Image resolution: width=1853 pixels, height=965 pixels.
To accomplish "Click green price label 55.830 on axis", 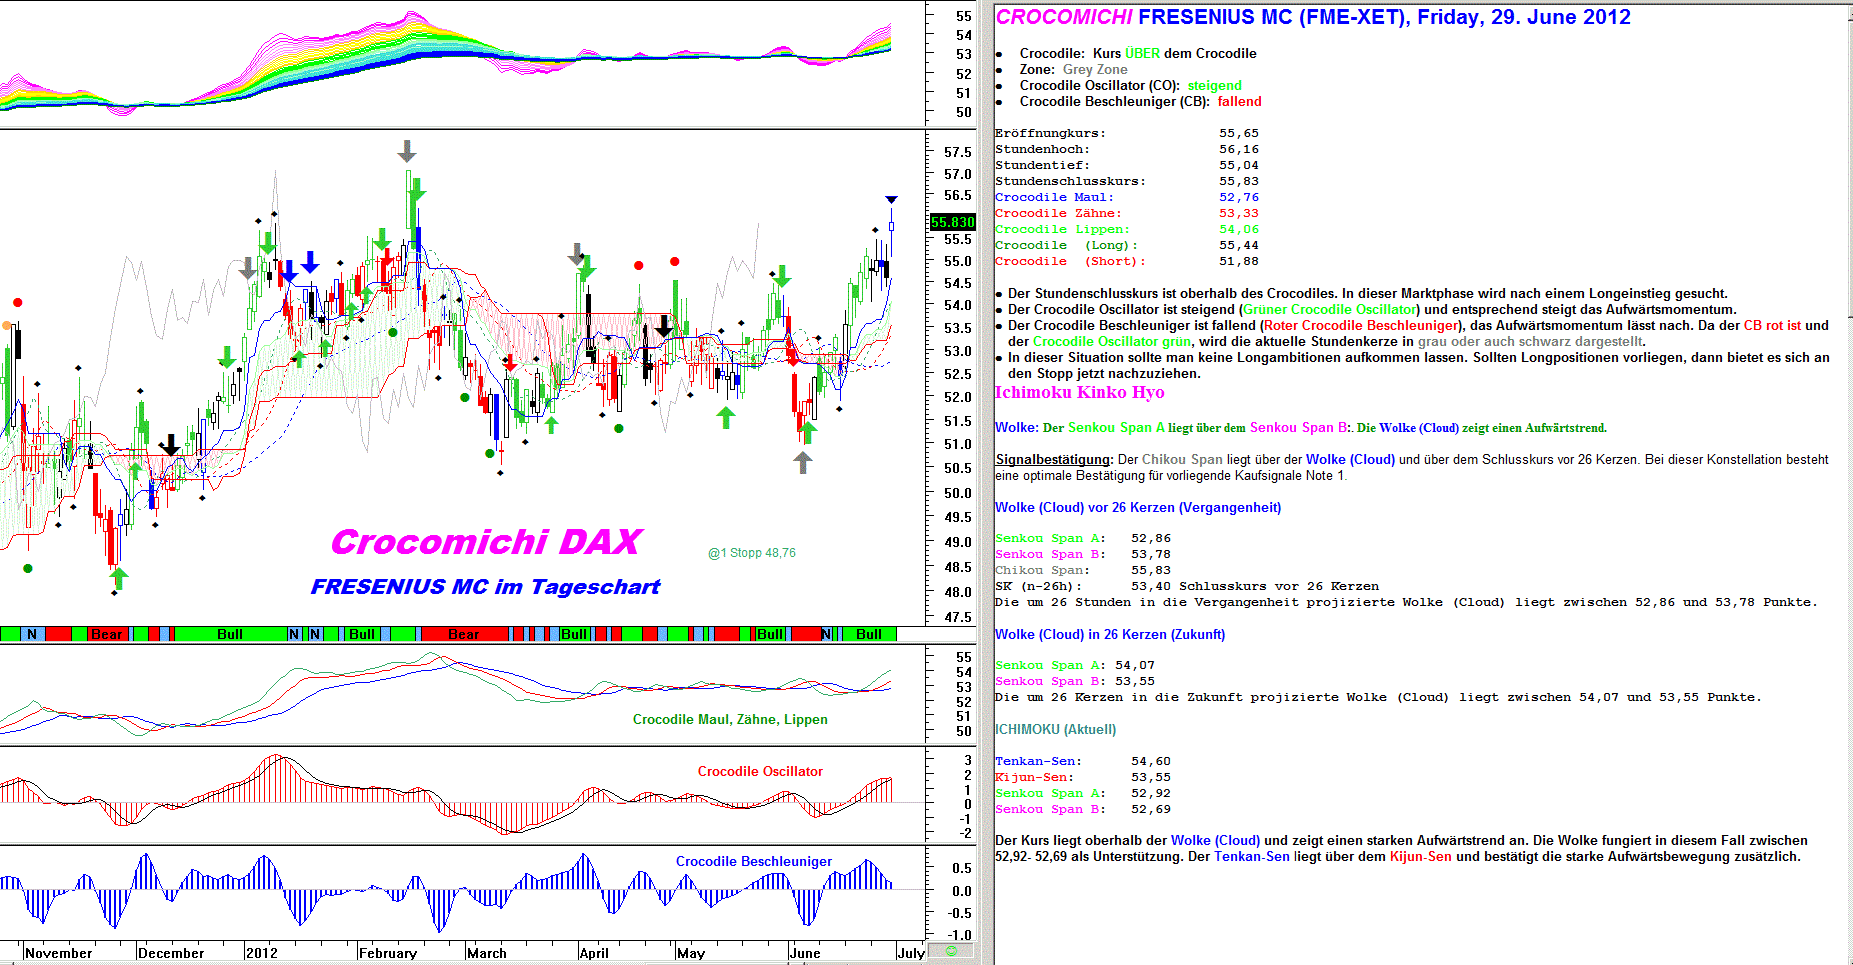I will coord(952,222).
